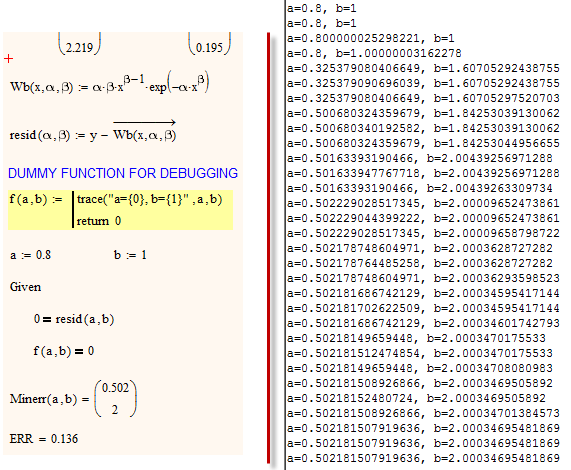The height and width of the screenshot is (470, 571).
Task: Click the 0.195 vector value
Action: pyautogui.click(x=209, y=47)
